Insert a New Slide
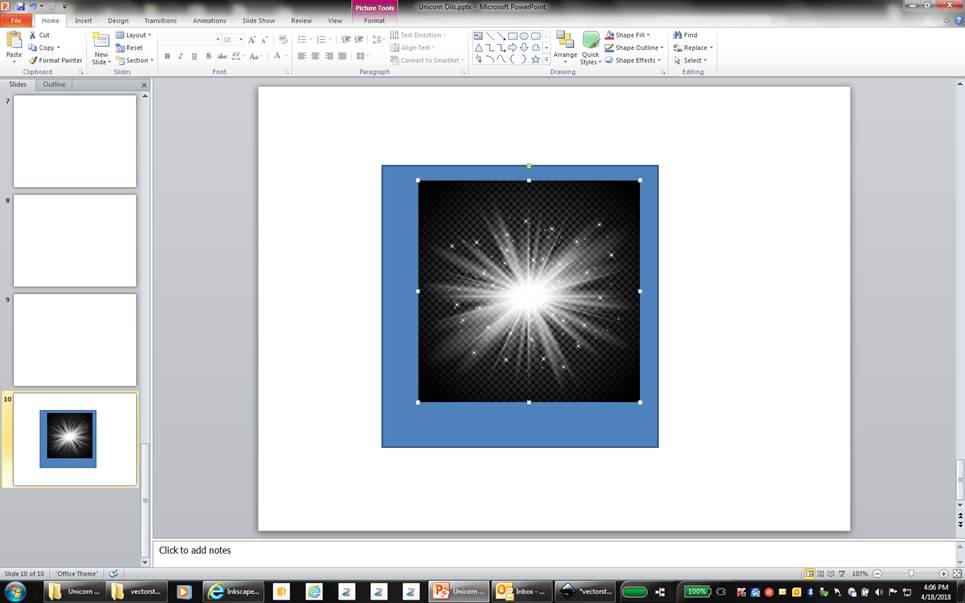 tap(101, 41)
